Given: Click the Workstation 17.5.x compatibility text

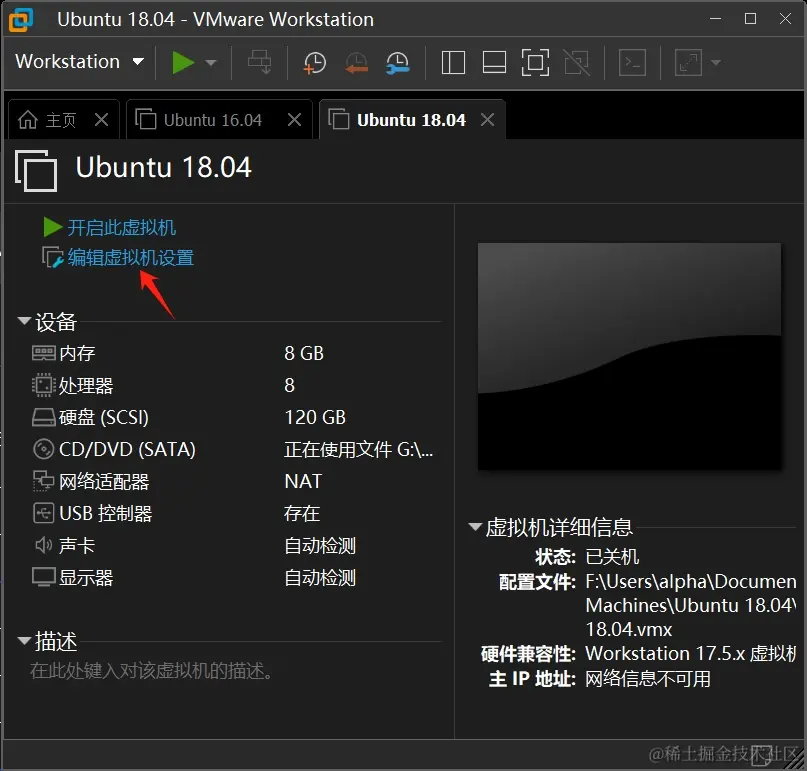Looking at the screenshot, I should 691,654.
